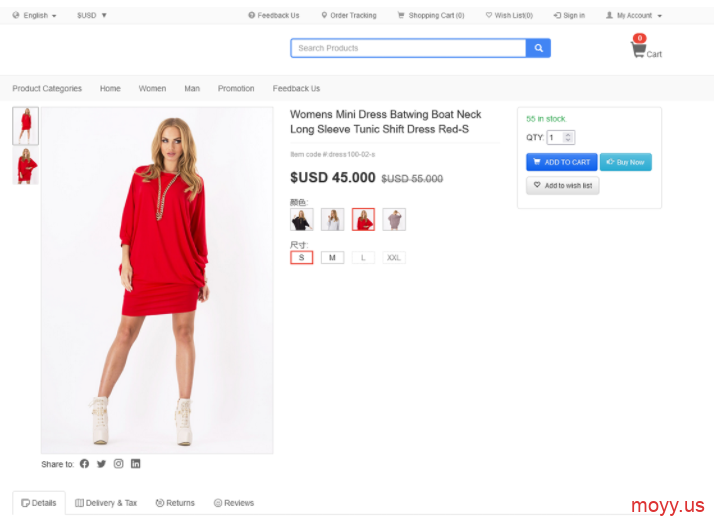Image resolution: width=714 pixels, height=520 pixels.
Task: Click the Search Products input field
Action: (408, 48)
